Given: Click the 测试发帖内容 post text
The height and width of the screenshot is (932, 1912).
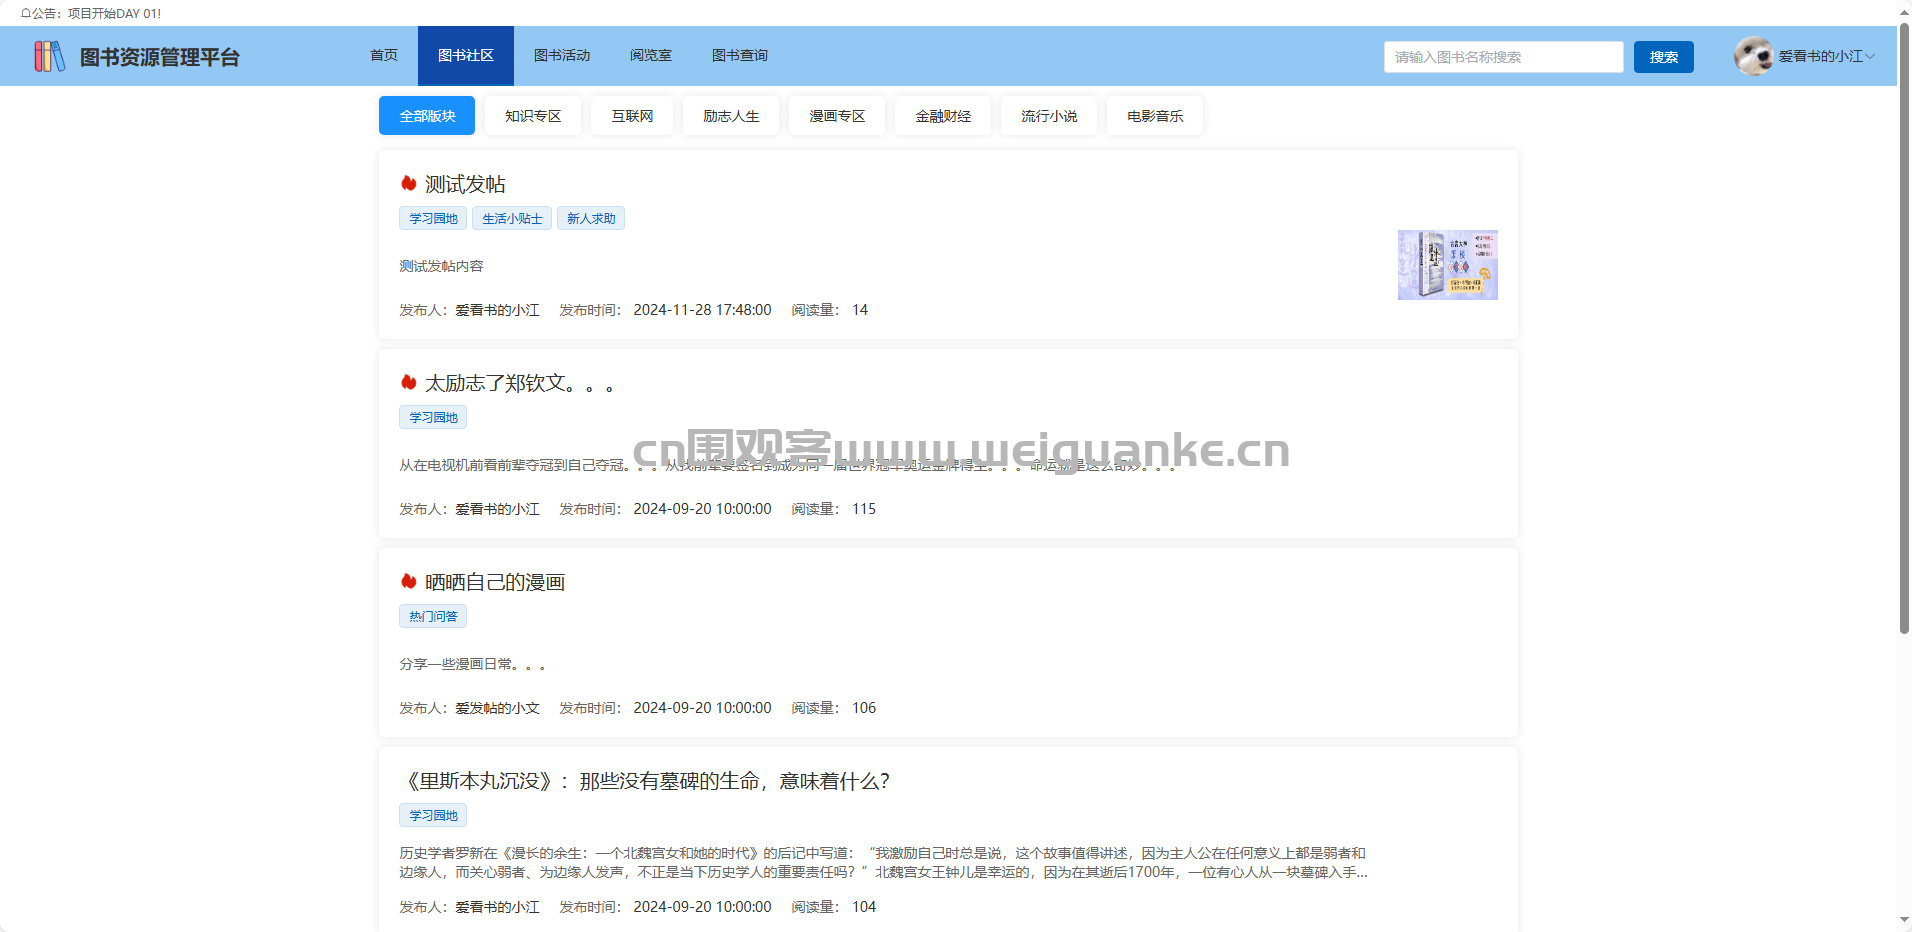Looking at the screenshot, I should tap(441, 266).
